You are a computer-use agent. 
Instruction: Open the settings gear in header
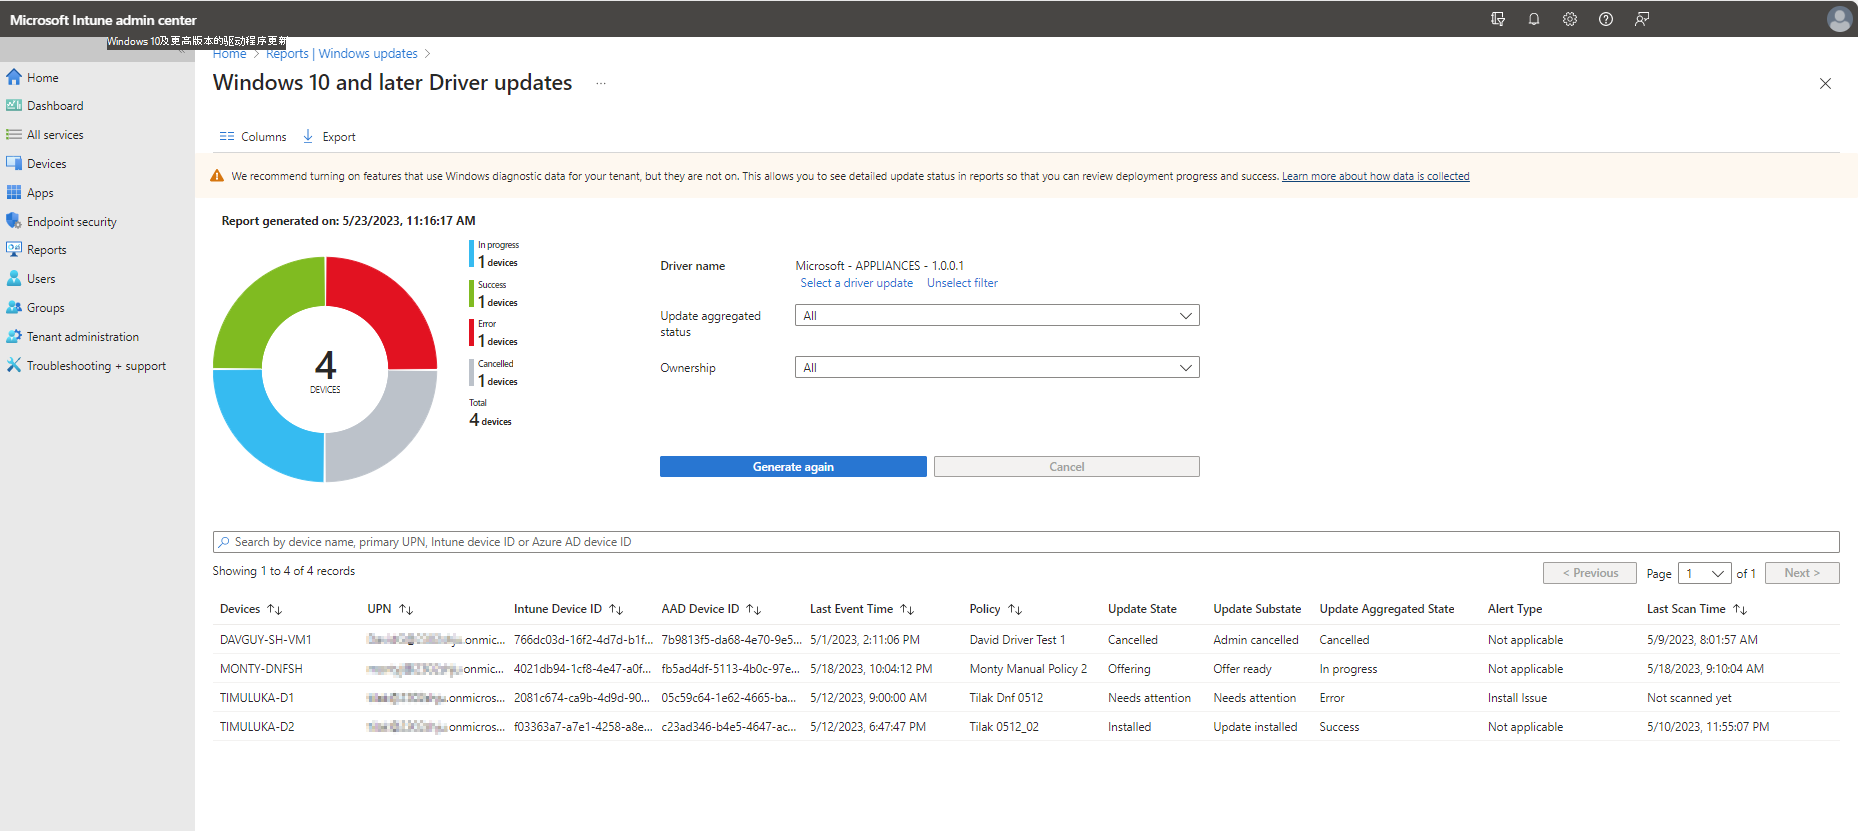coord(1570,19)
